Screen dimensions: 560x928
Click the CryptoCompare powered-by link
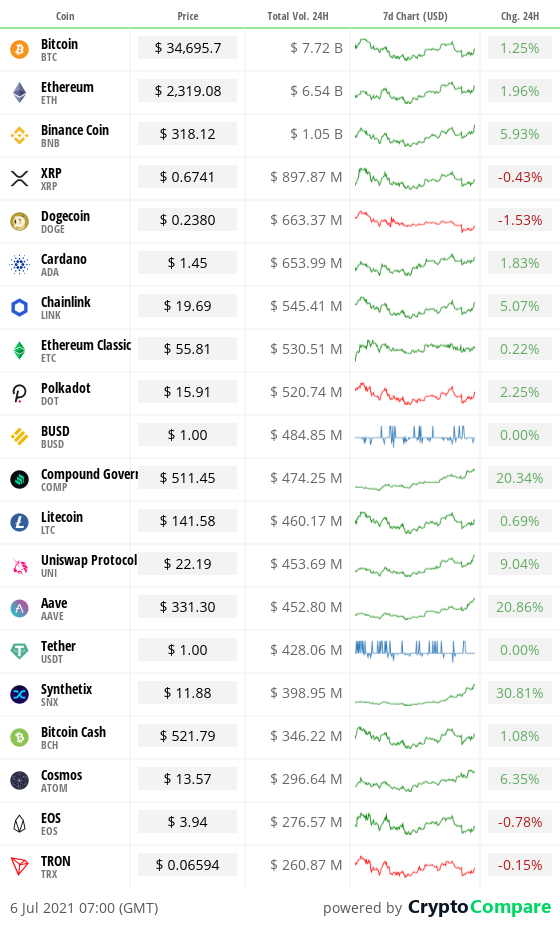click(479, 907)
